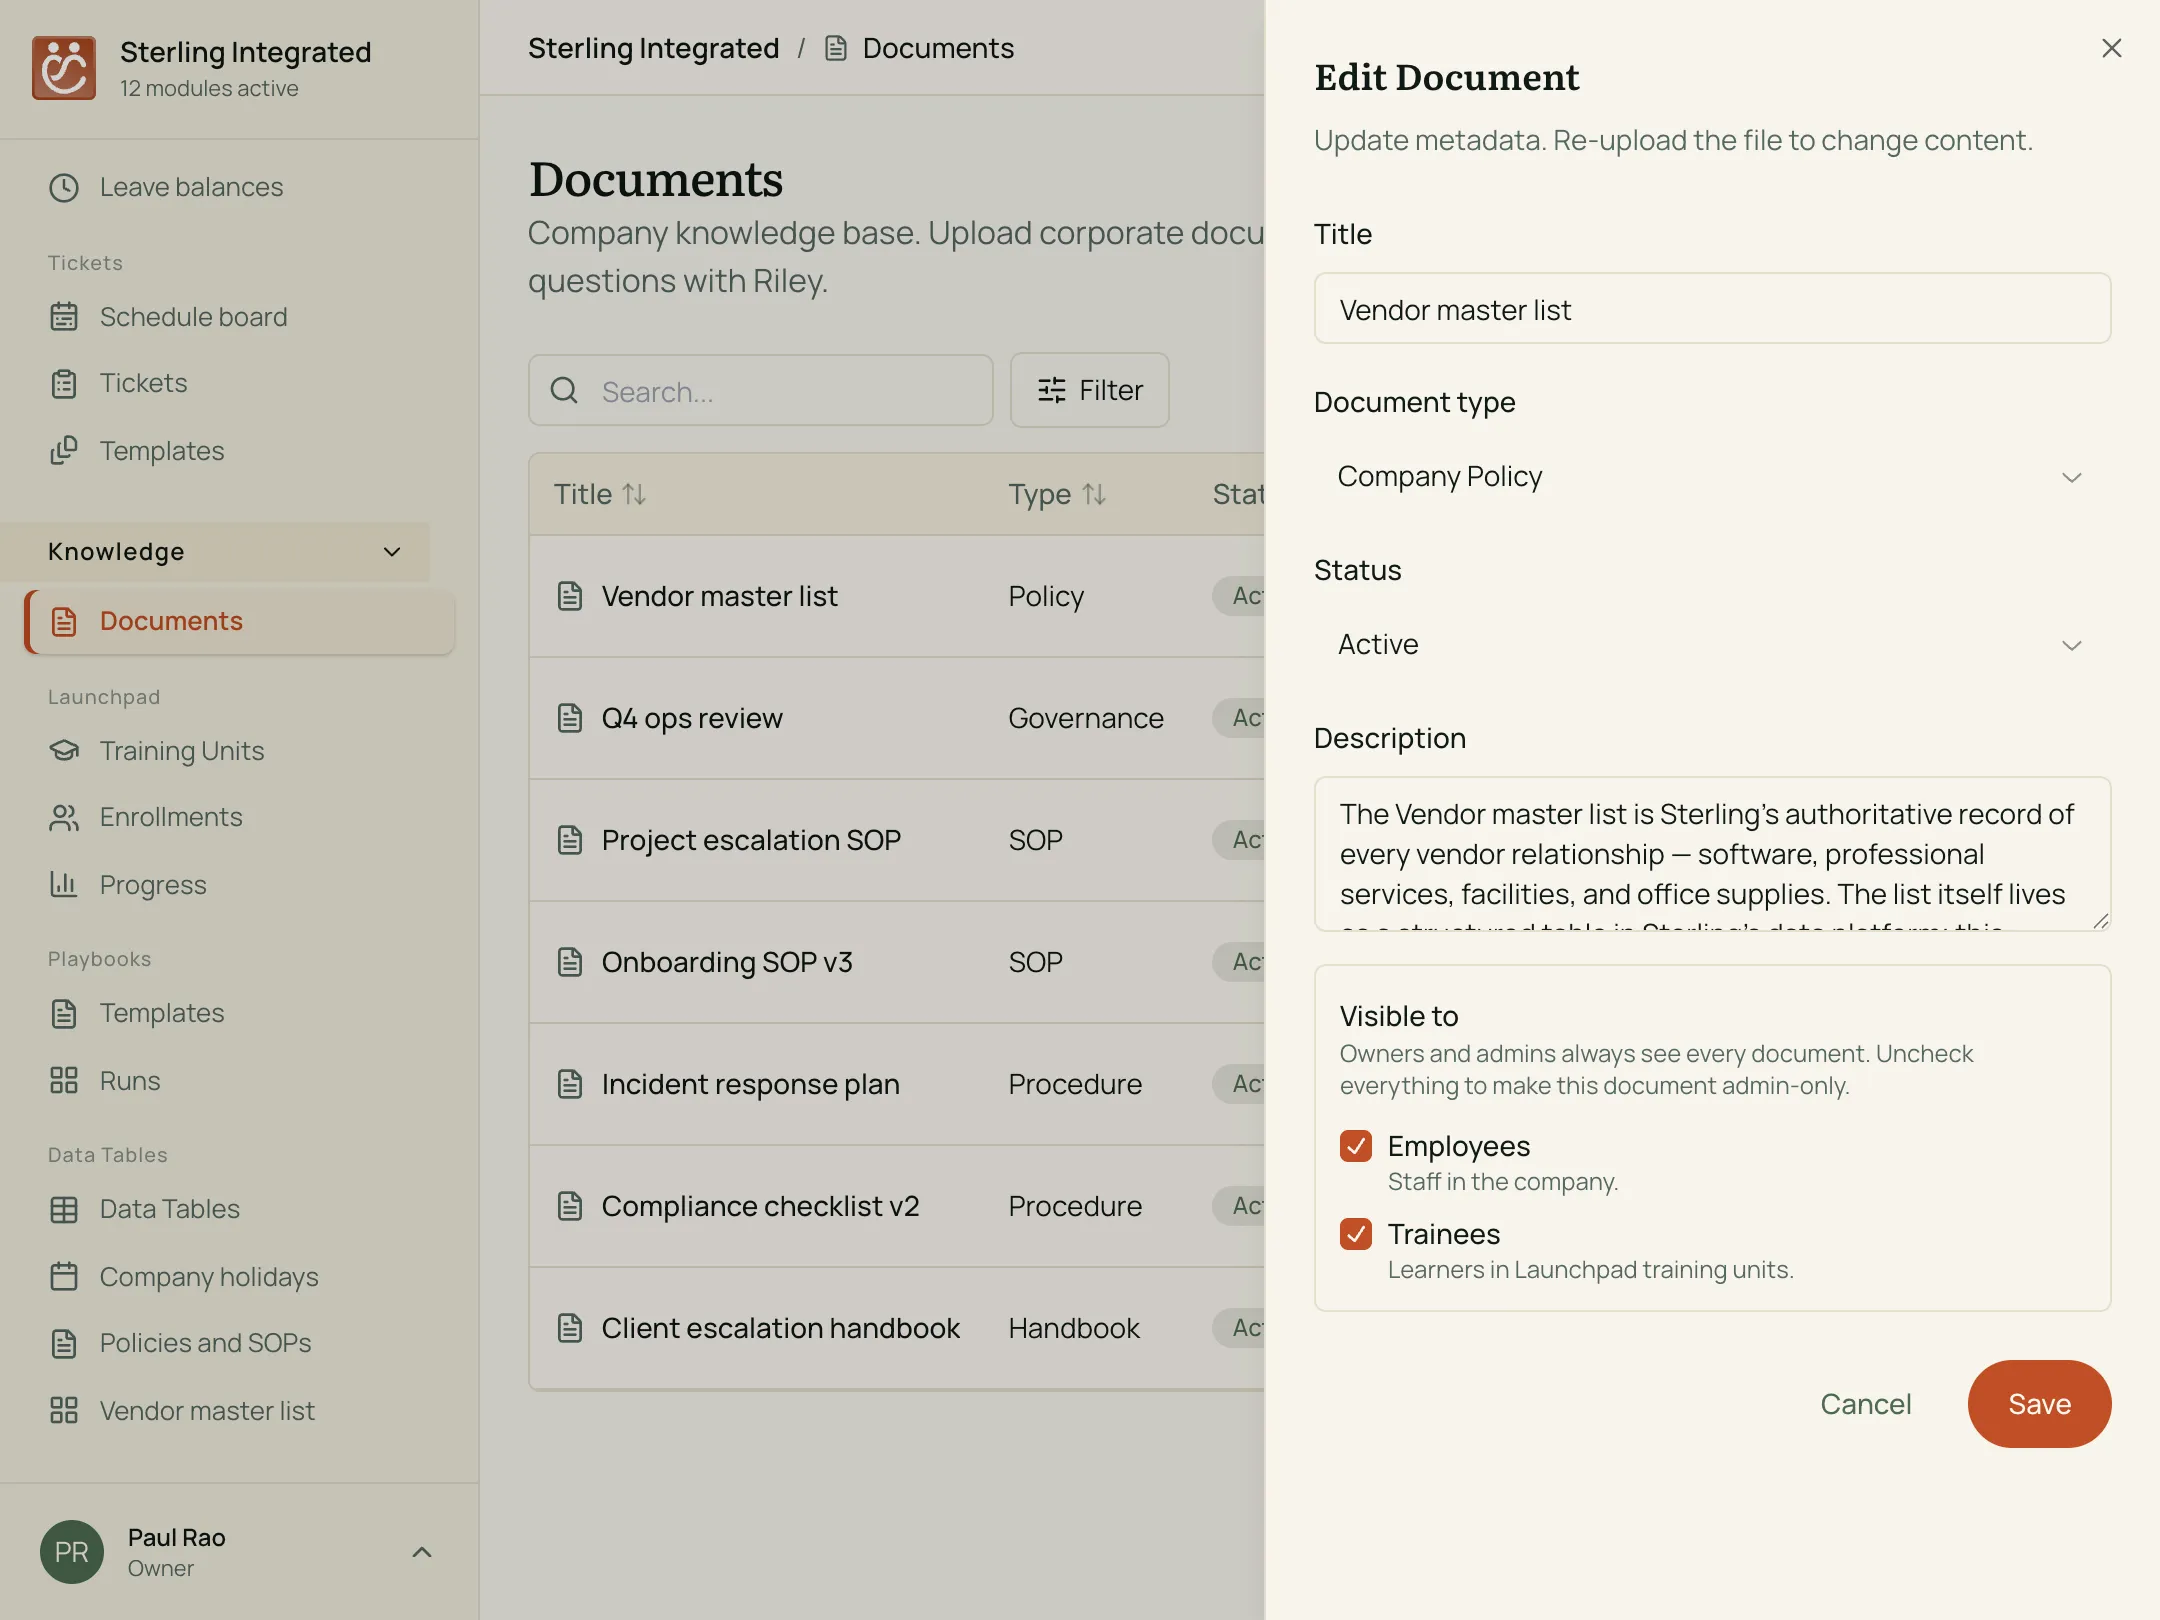Open the Status dropdown showing Active
The image size is (2160, 1620).
(x=1712, y=645)
